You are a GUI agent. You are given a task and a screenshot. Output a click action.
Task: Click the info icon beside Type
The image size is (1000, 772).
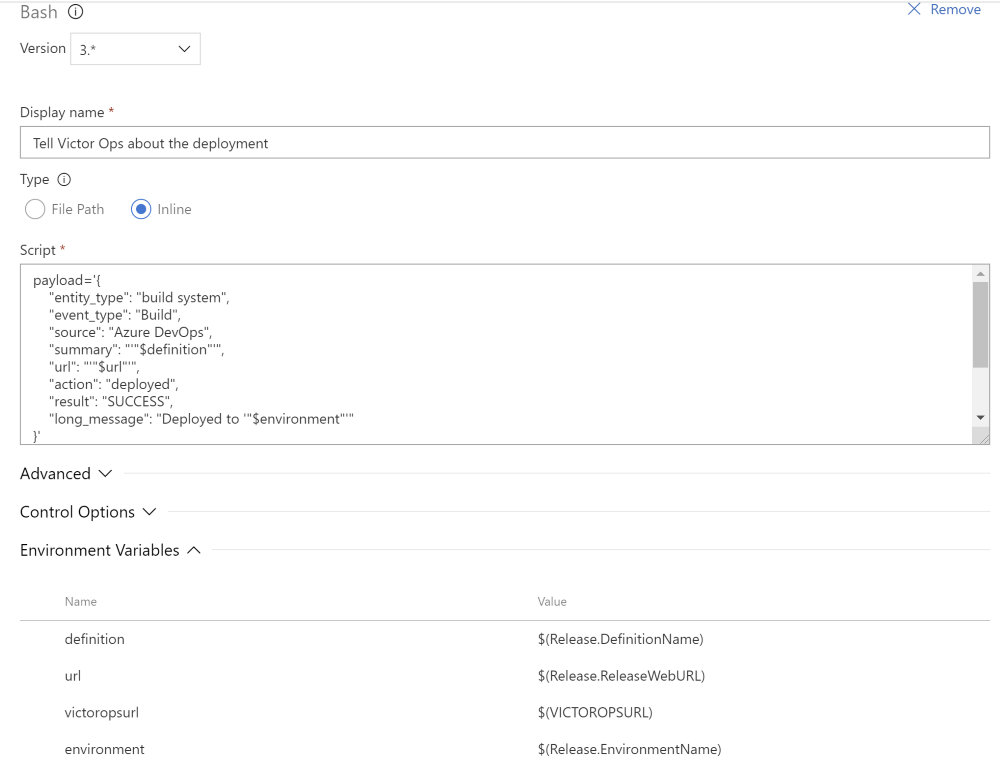[x=65, y=180]
